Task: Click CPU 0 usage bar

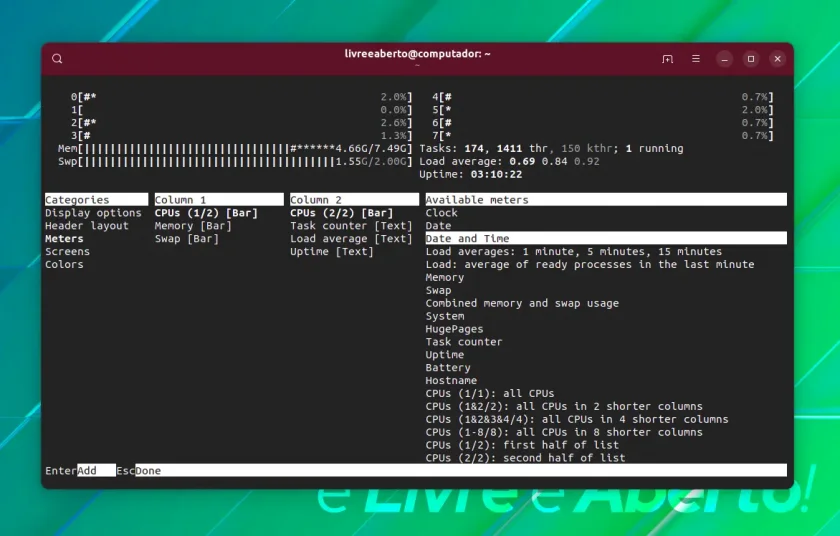Action: click(242, 97)
